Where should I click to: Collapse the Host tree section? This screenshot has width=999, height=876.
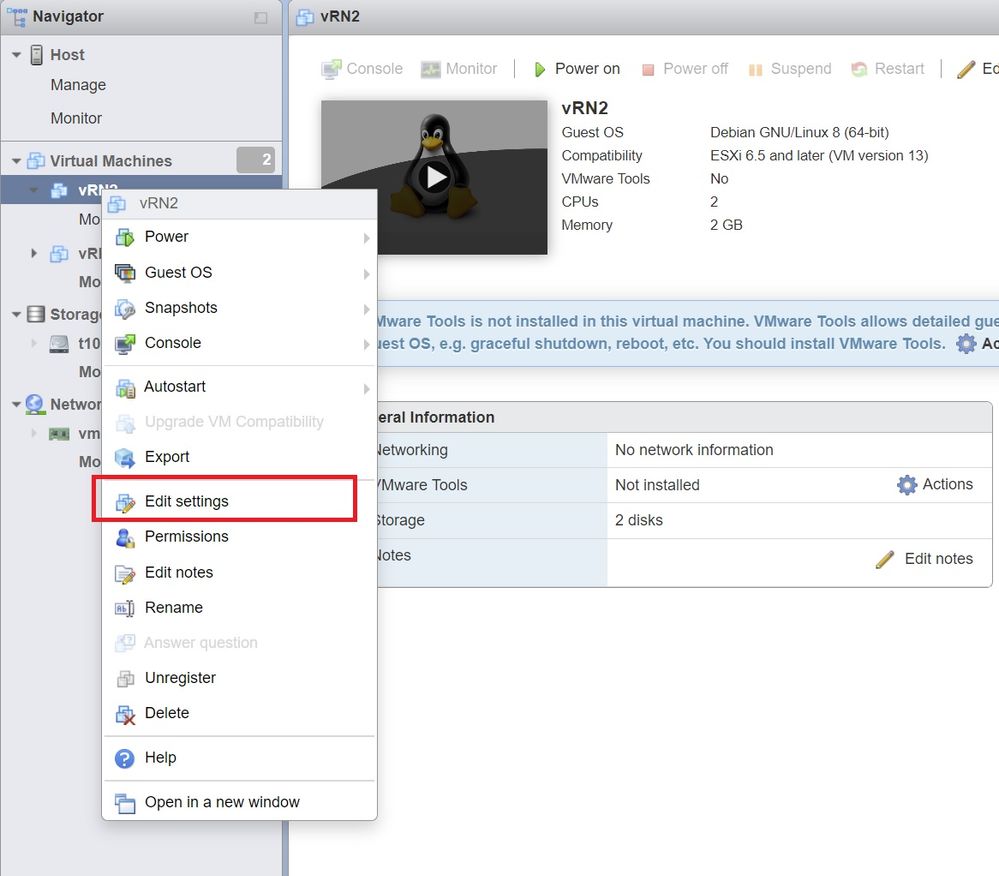coord(16,55)
